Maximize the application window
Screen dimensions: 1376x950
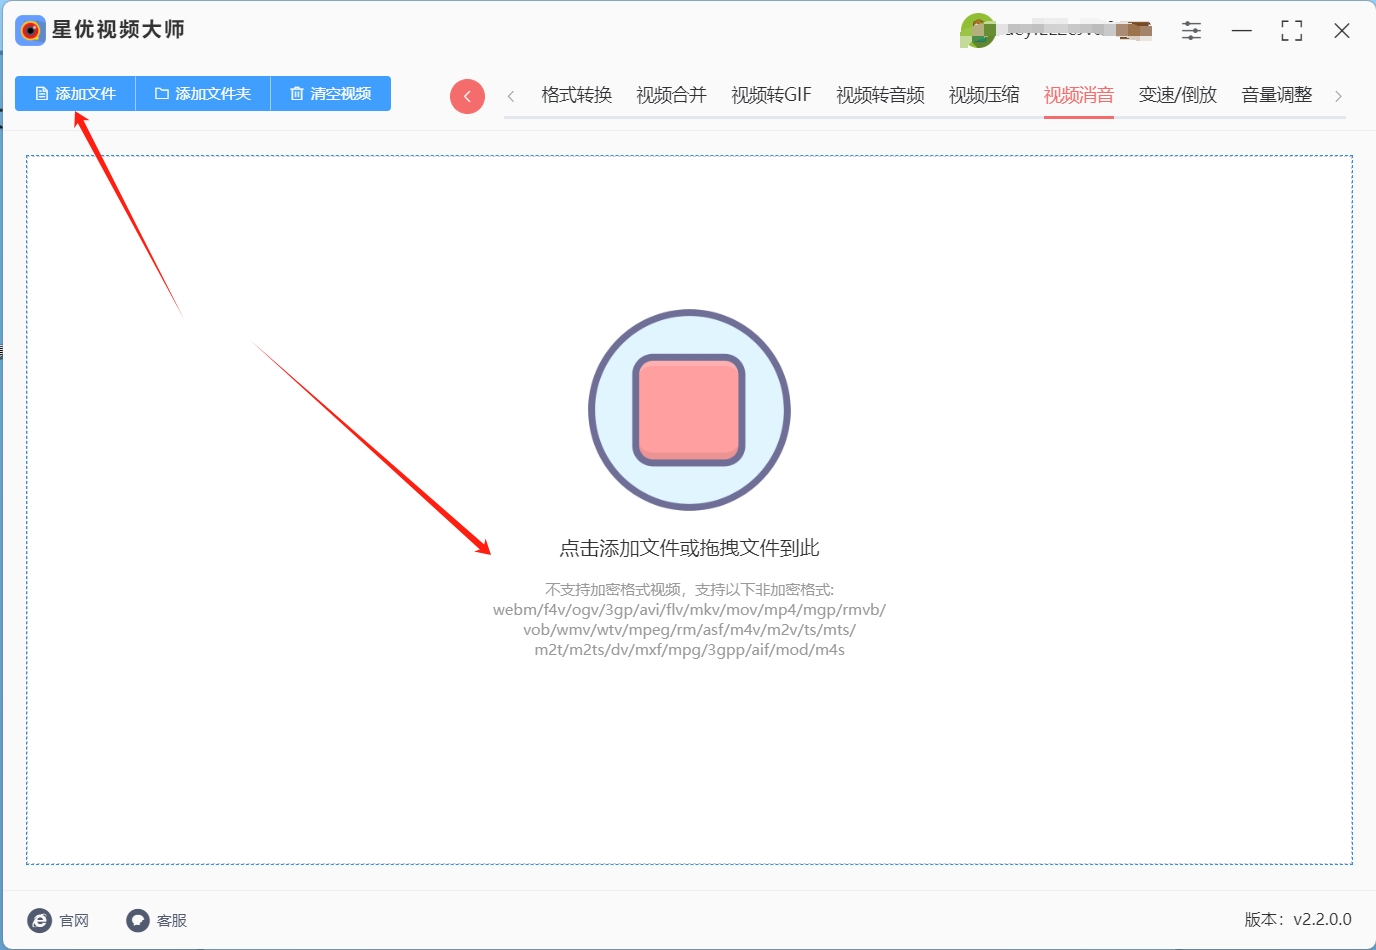1292,31
